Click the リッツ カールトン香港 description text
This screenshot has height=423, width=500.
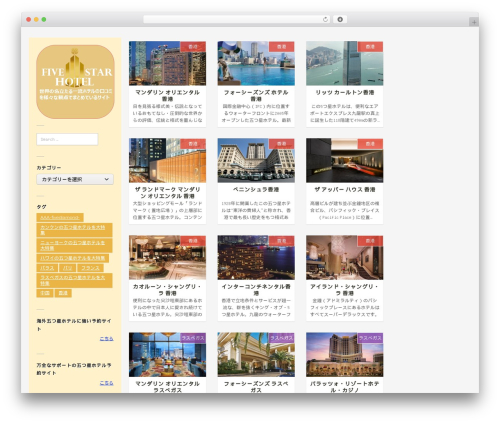point(345,113)
